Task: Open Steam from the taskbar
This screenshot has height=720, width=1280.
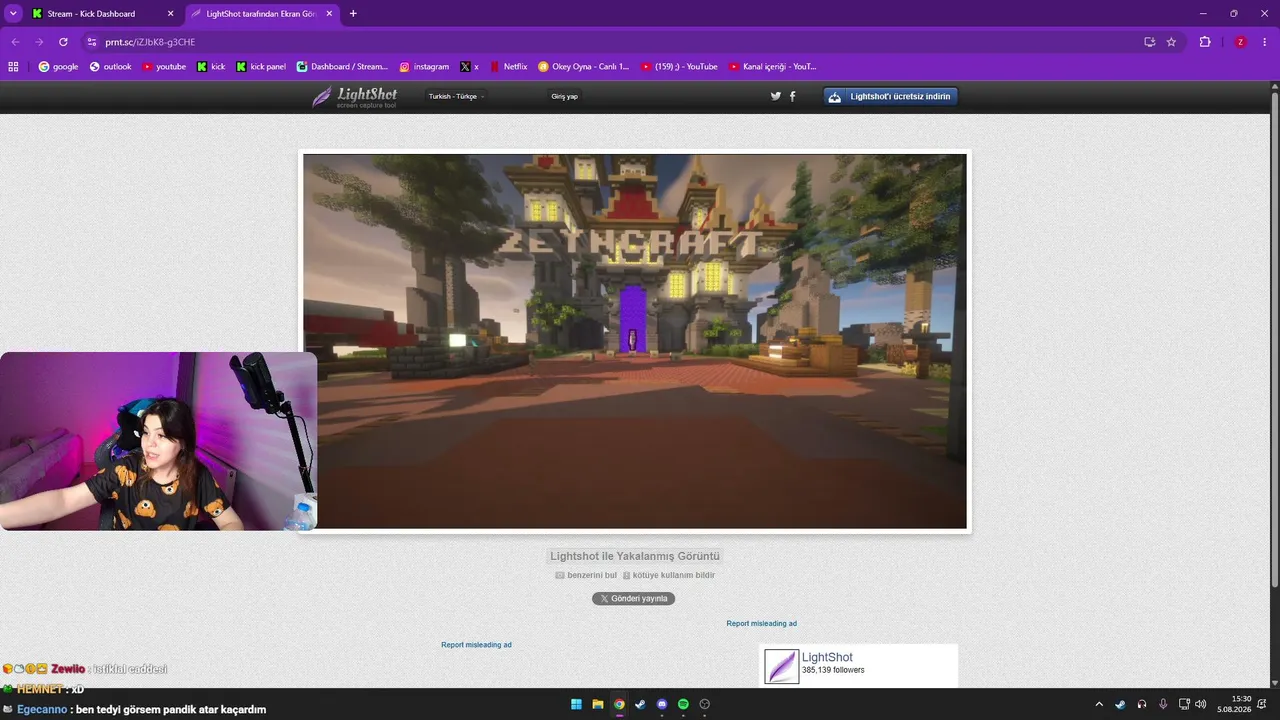Action: pos(640,704)
